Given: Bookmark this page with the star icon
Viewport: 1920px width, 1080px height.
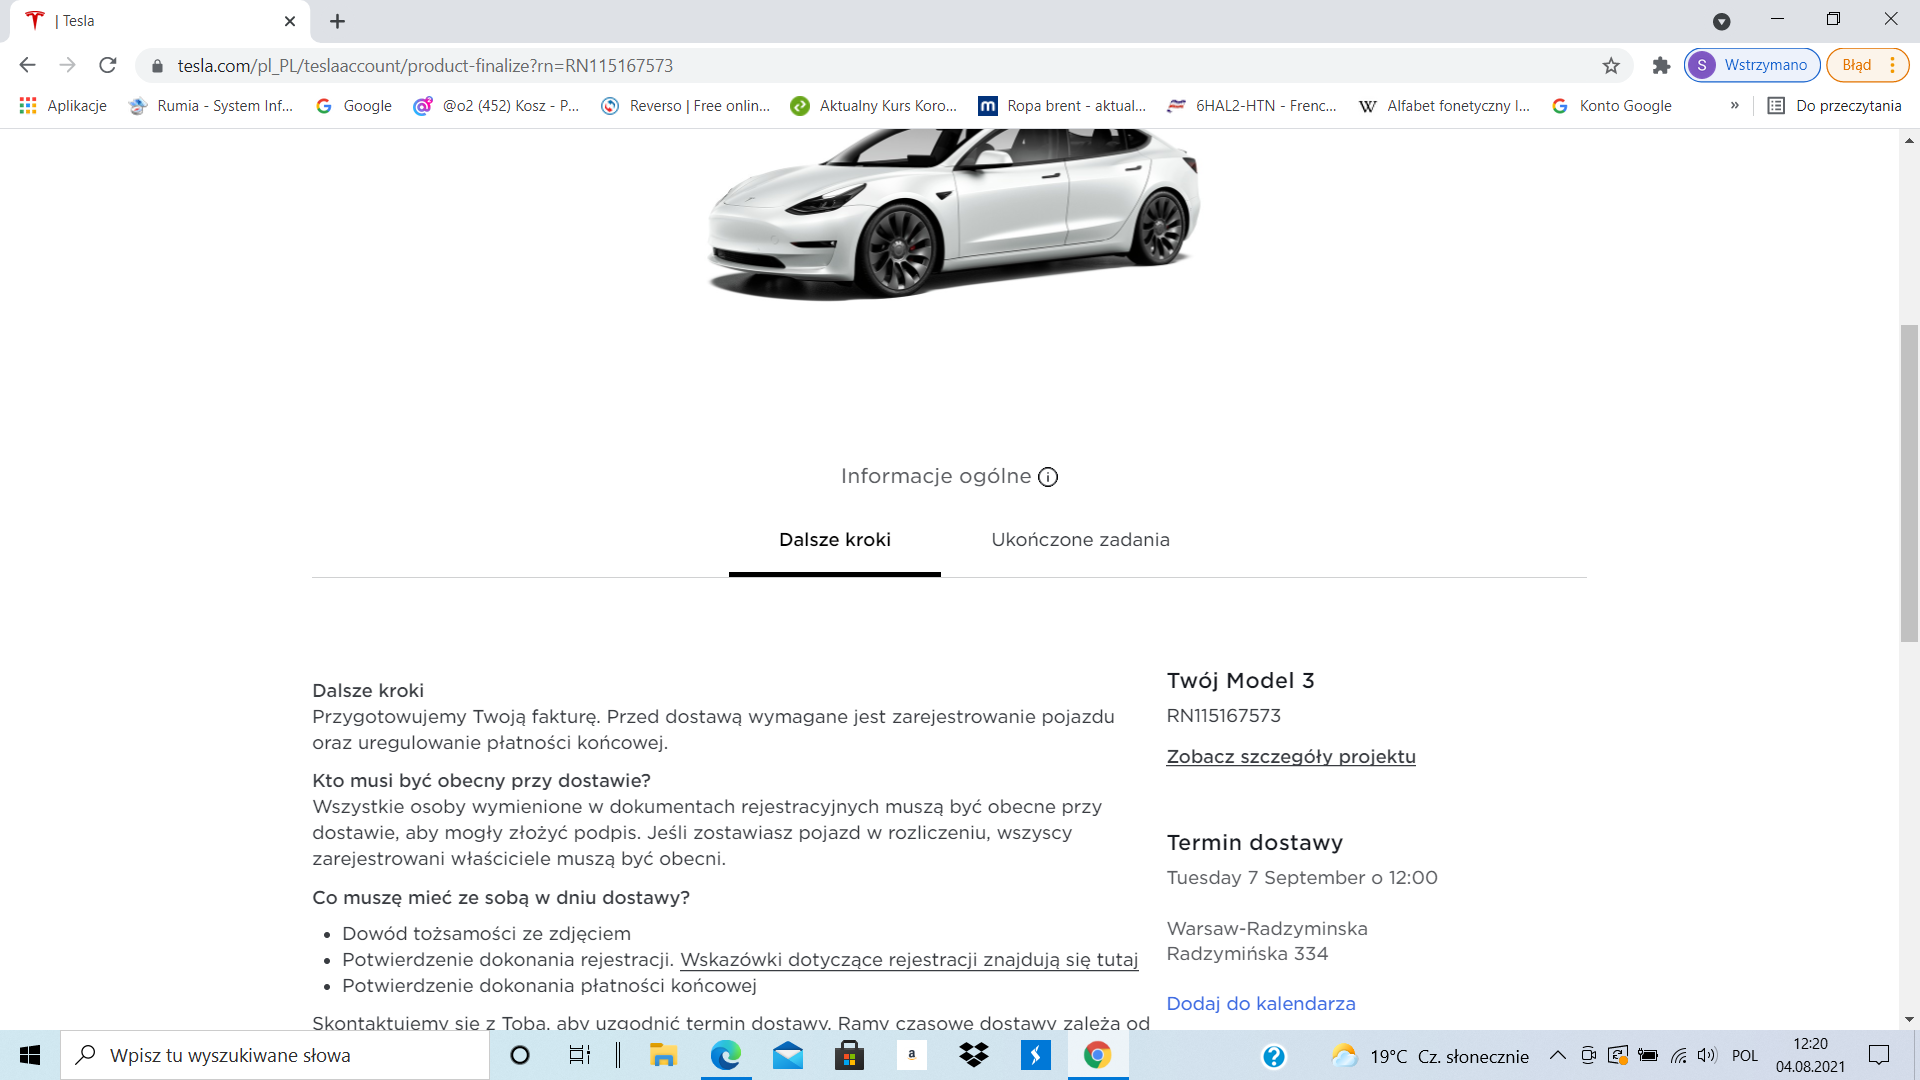Looking at the screenshot, I should pos(1611,66).
